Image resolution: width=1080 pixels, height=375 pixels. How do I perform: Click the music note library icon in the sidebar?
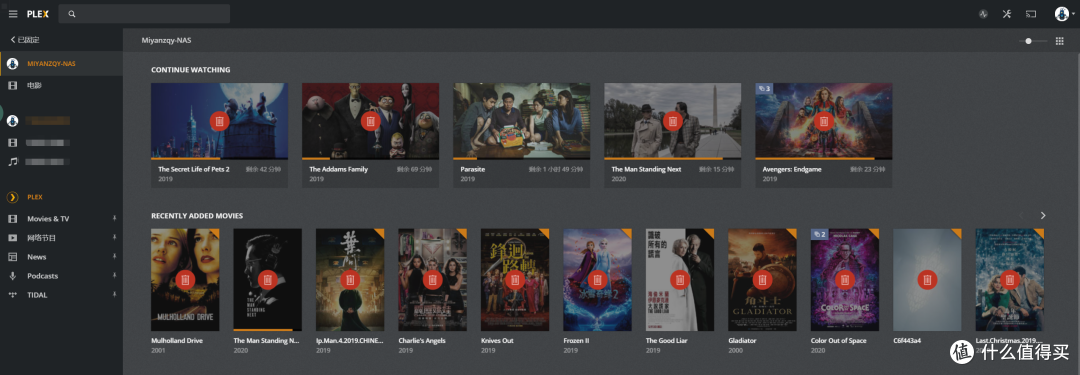(x=12, y=162)
